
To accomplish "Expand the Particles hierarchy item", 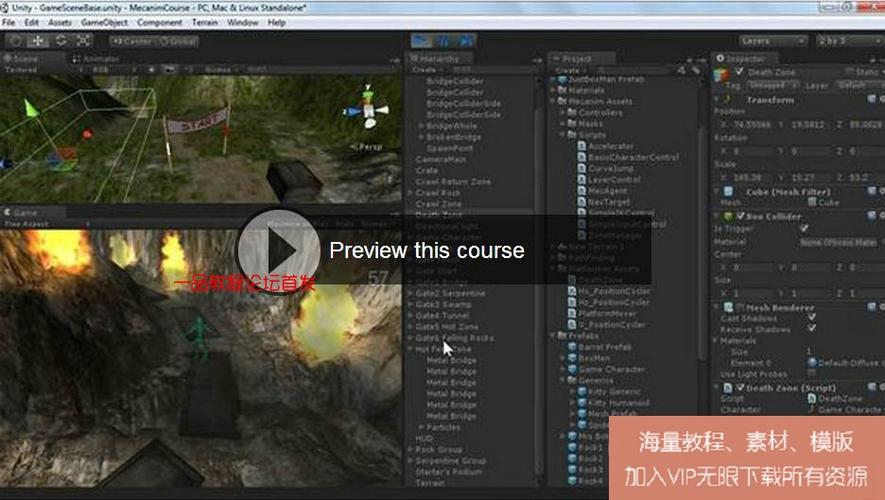I will tap(421, 427).
